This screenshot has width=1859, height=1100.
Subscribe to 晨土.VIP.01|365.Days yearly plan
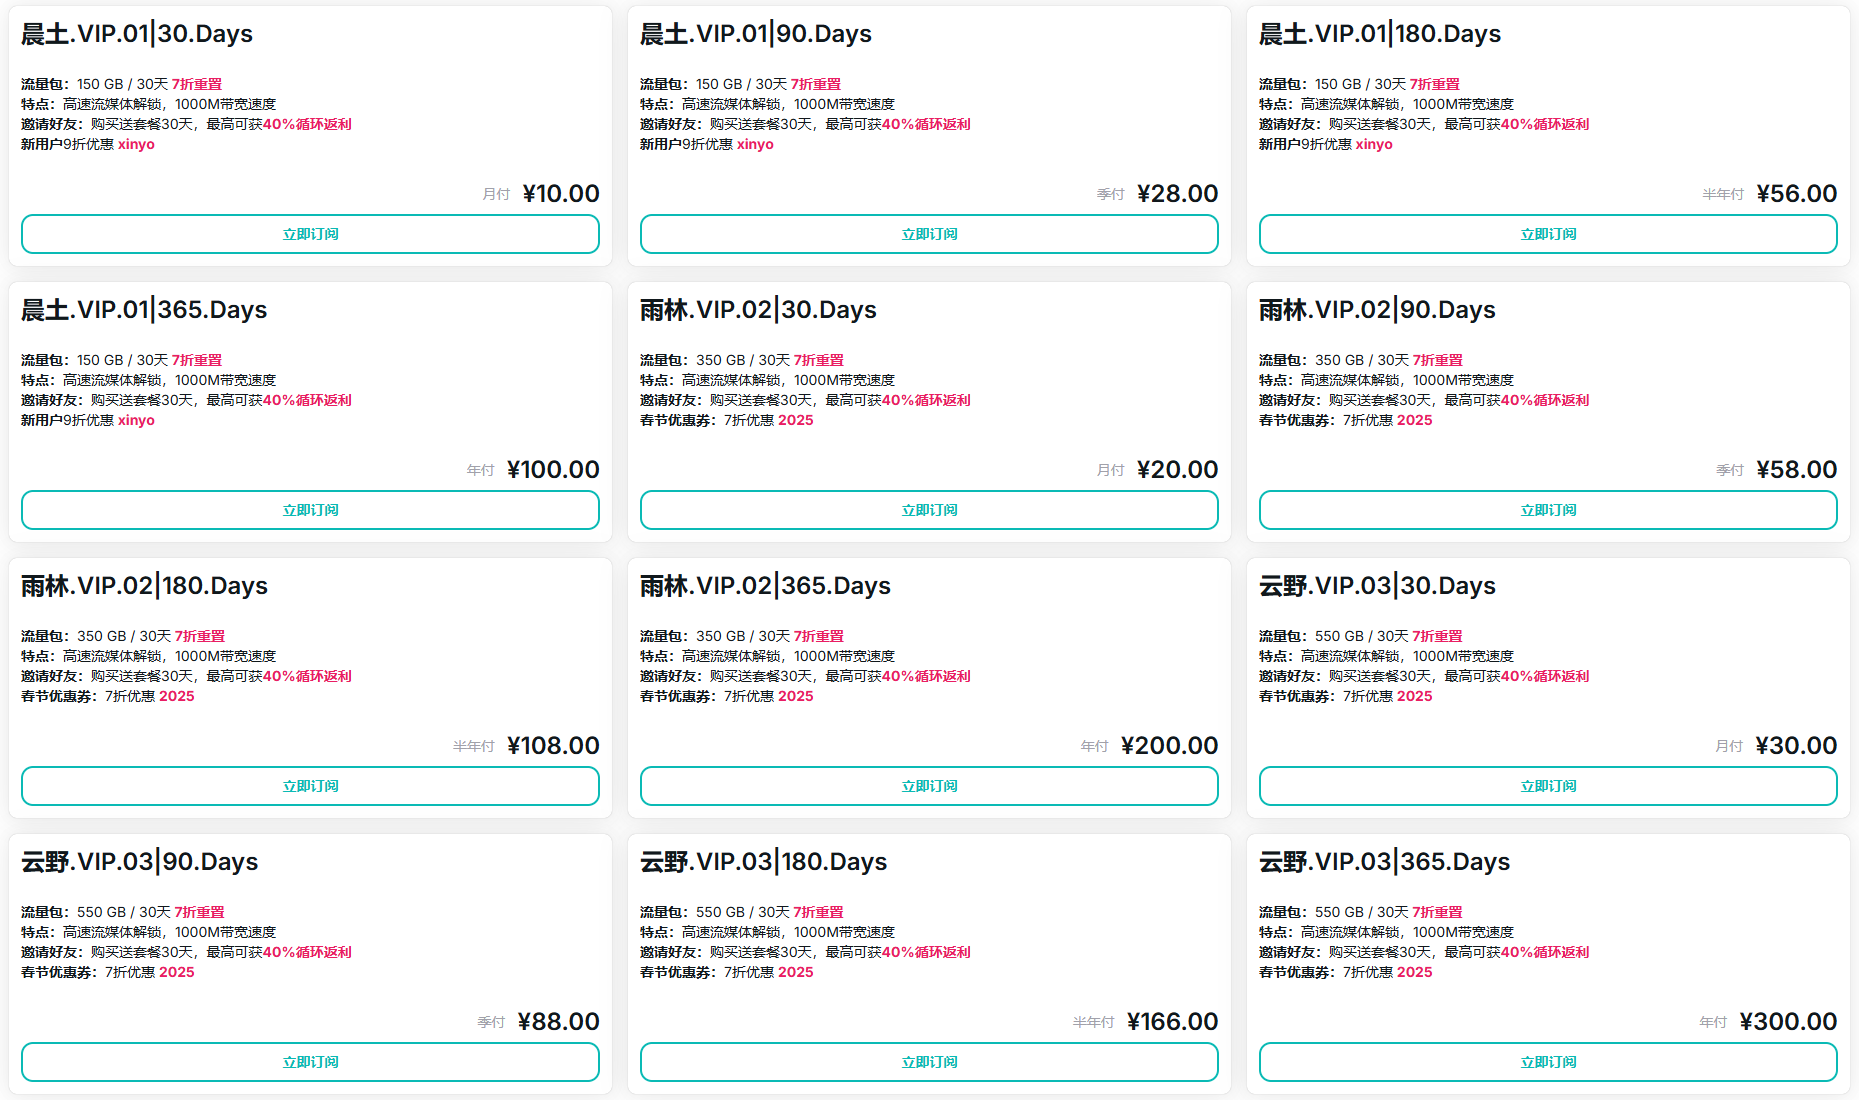tap(310, 510)
